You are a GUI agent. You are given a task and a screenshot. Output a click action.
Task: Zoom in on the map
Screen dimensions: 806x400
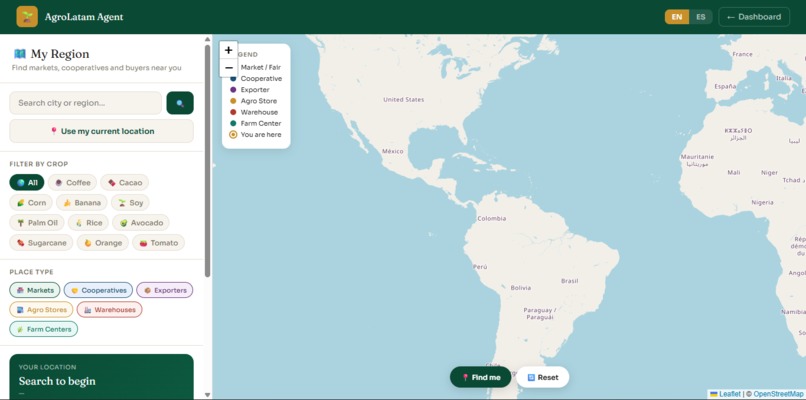pos(229,50)
